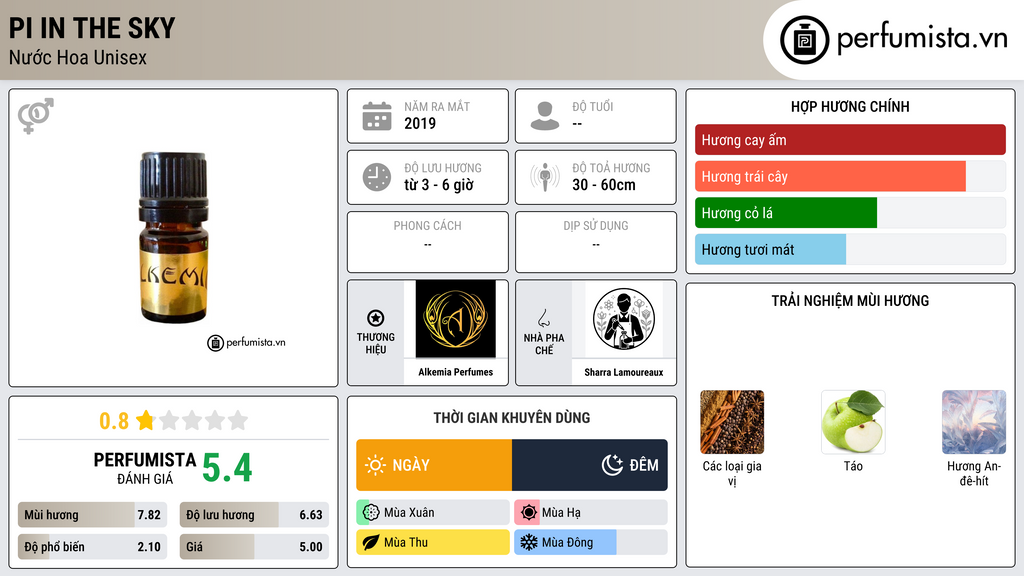Click the PERFUMISTA ĐÁNH GIÁ label
Viewport: 1024px width, 576px height.
pos(145,468)
